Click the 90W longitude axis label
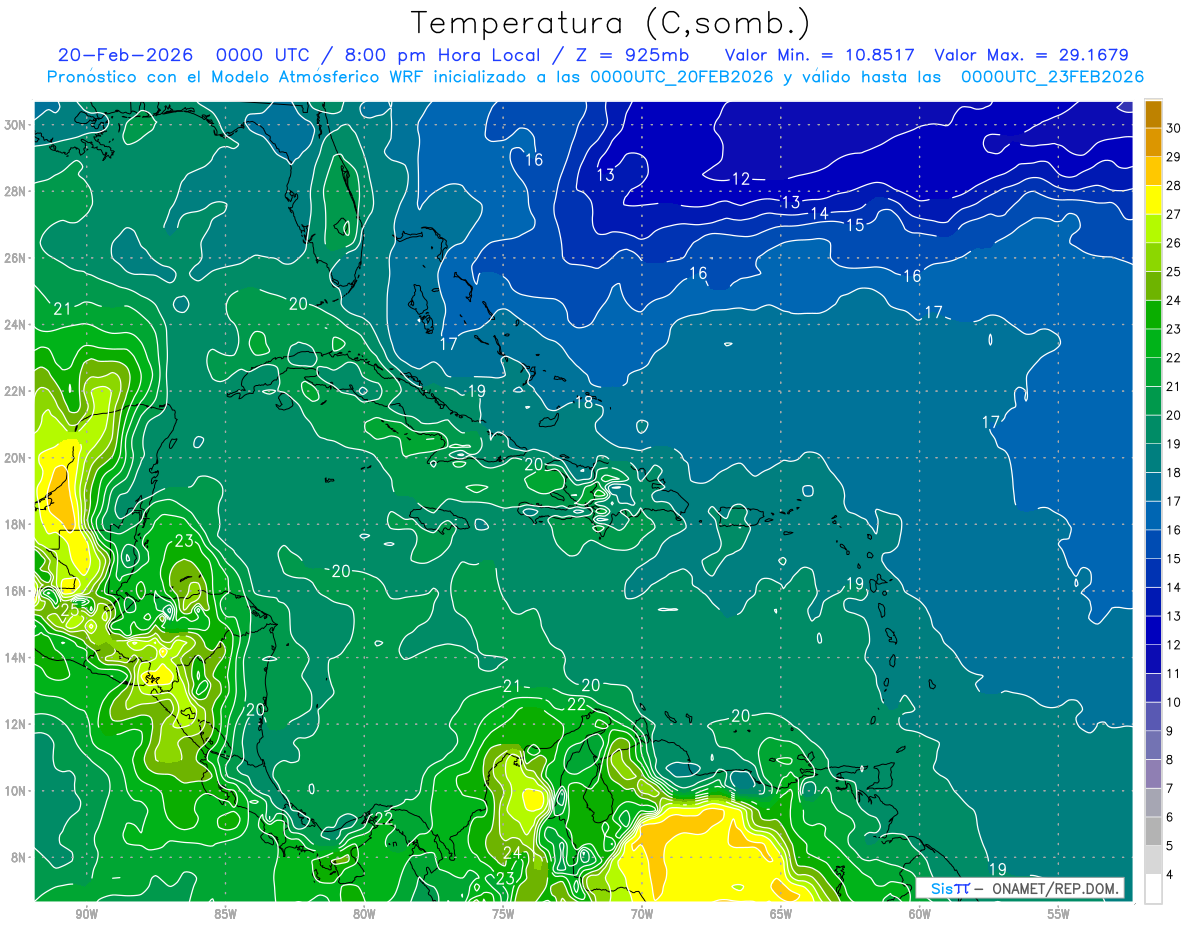 point(86,914)
